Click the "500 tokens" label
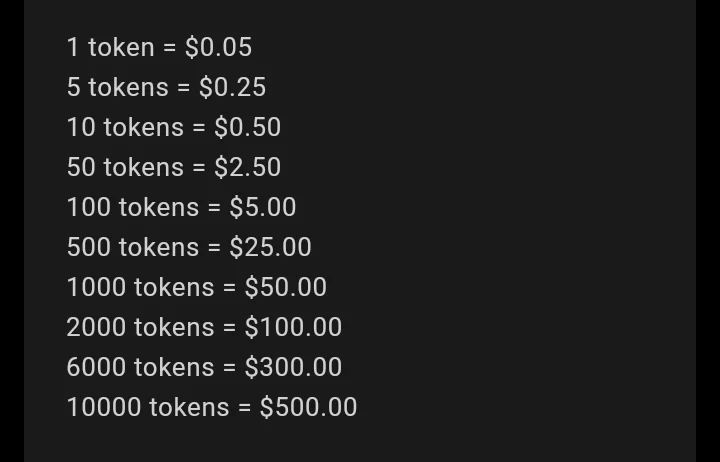 coord(133,247)
